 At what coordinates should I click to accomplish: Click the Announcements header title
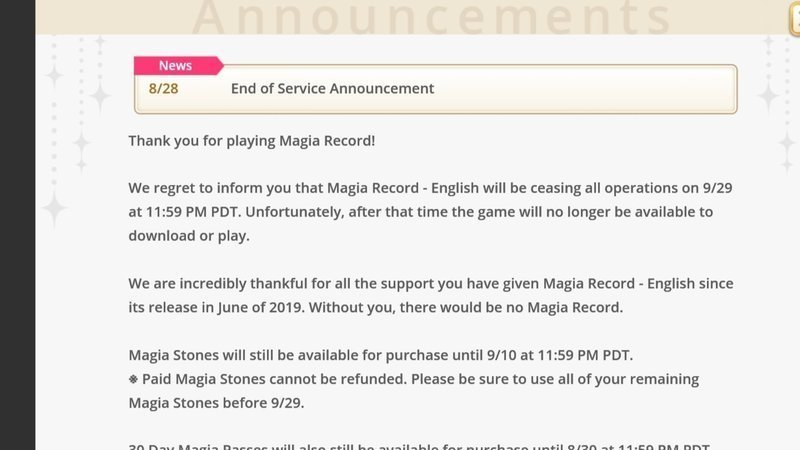point(432,16)
